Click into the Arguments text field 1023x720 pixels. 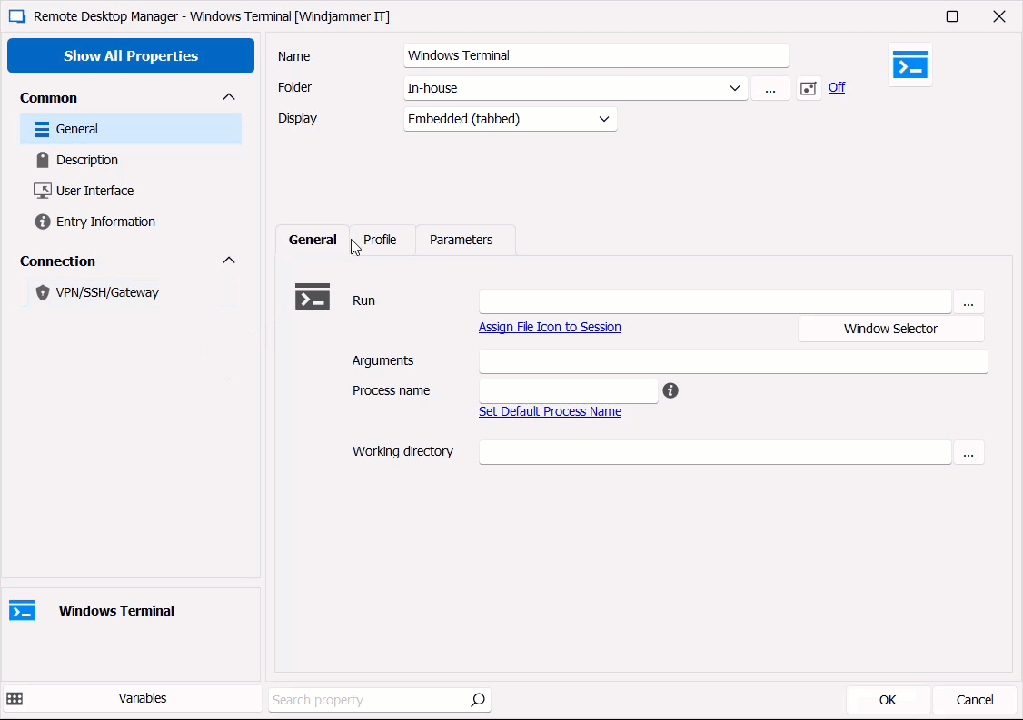(x=733, y=361)
